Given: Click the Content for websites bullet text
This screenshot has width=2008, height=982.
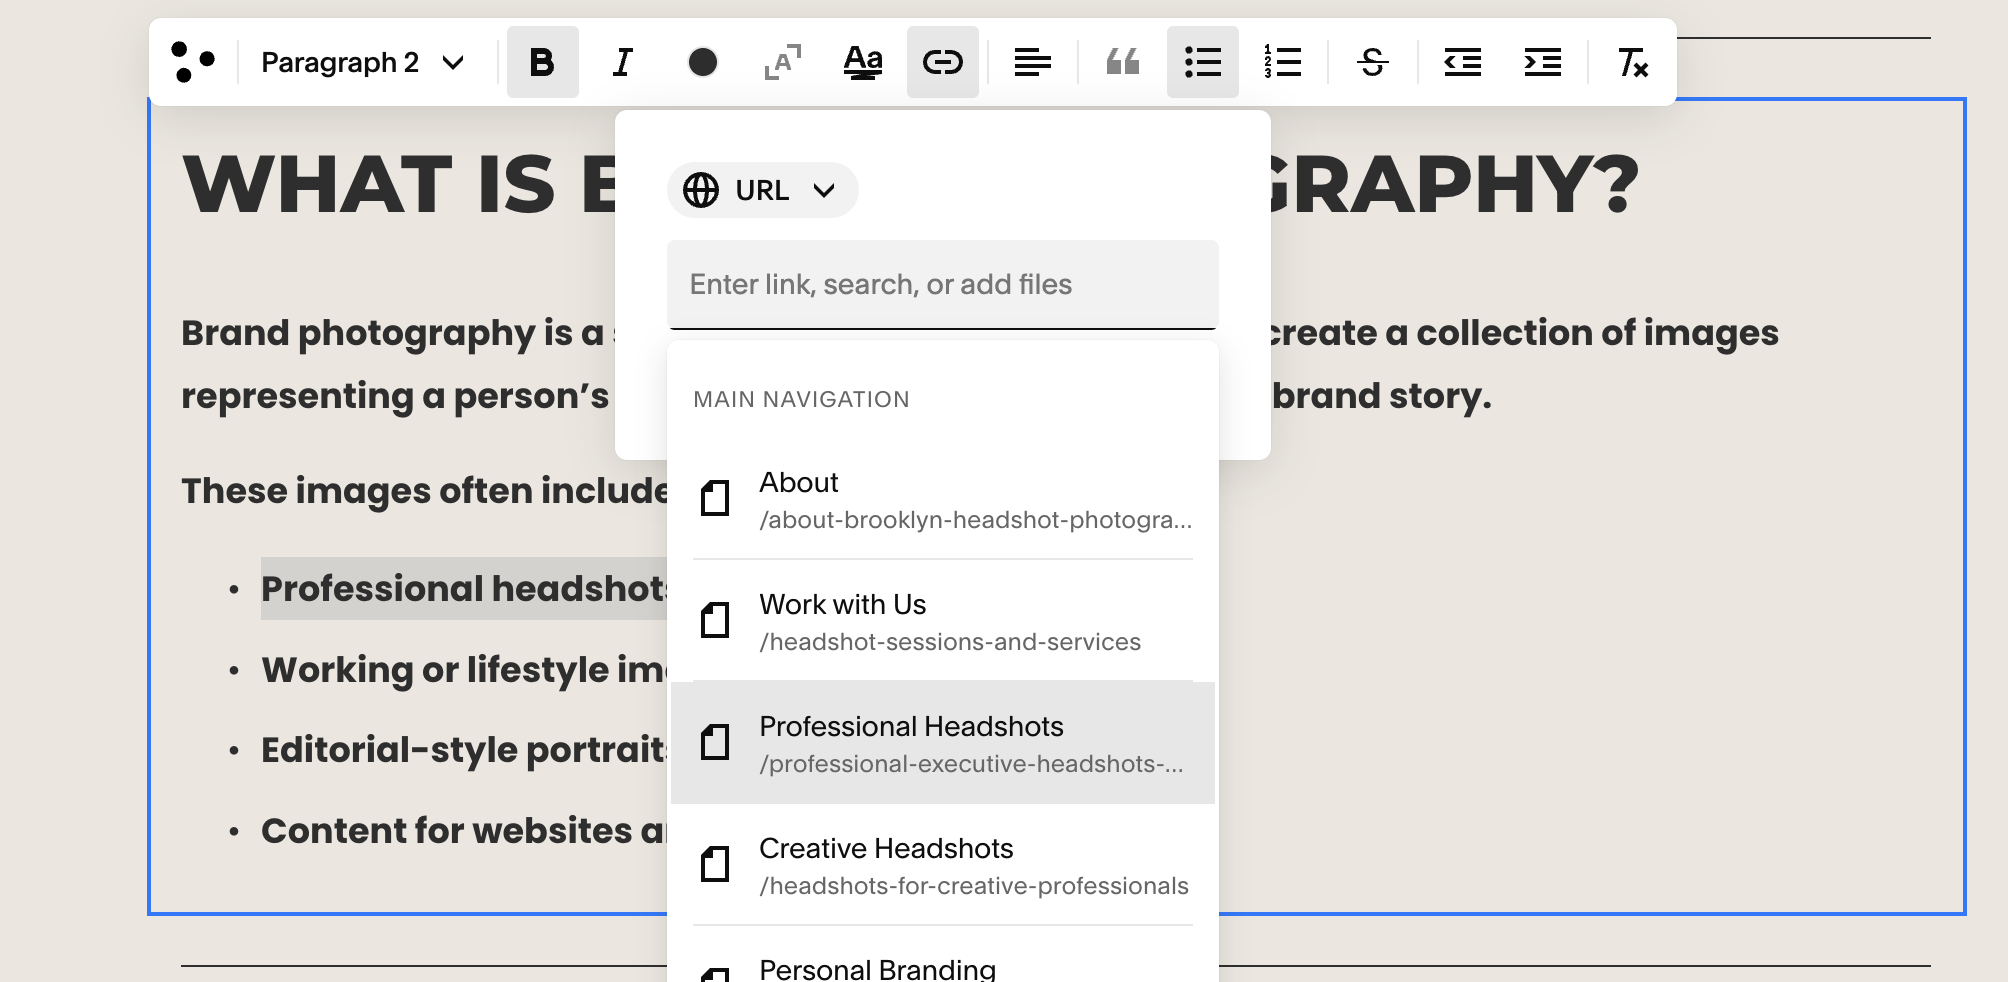Looking at the screenshot, I should click(x=463, y=831).
